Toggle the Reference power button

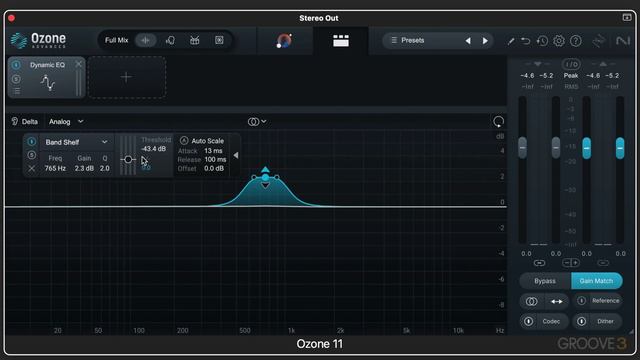coord(581,301)
